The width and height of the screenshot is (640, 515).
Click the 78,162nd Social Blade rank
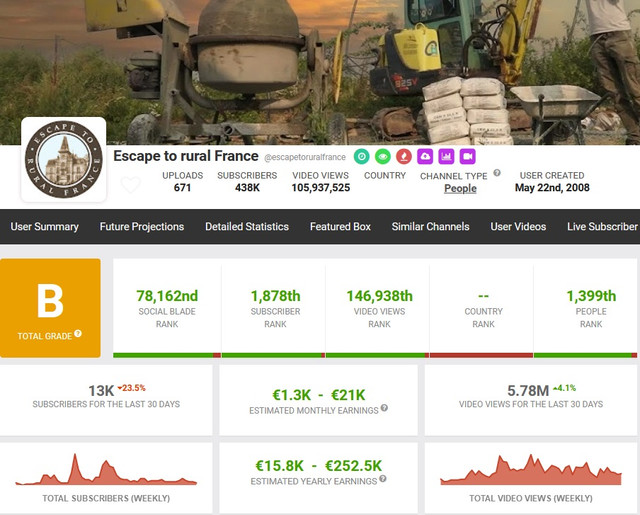click(x=167, y=296)
